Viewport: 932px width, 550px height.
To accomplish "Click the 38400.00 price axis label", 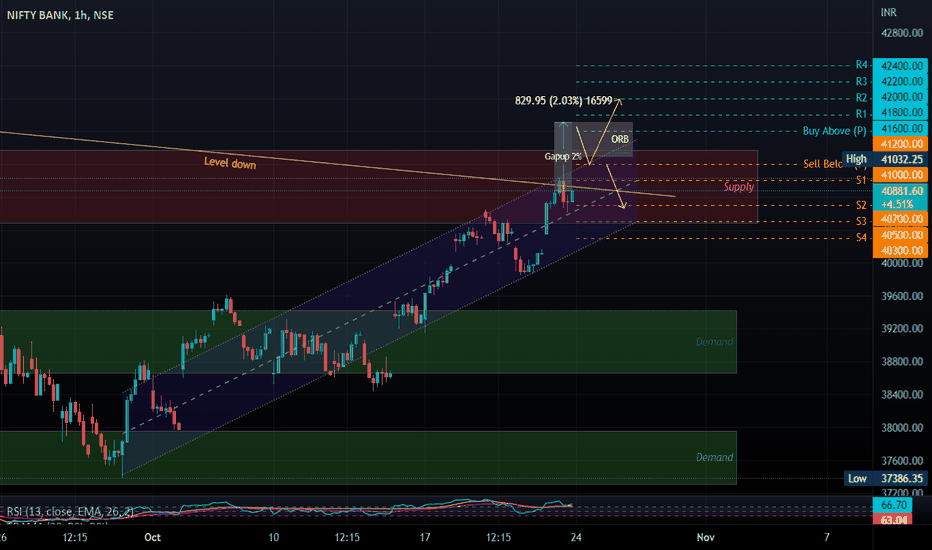I will pos(902,394).
